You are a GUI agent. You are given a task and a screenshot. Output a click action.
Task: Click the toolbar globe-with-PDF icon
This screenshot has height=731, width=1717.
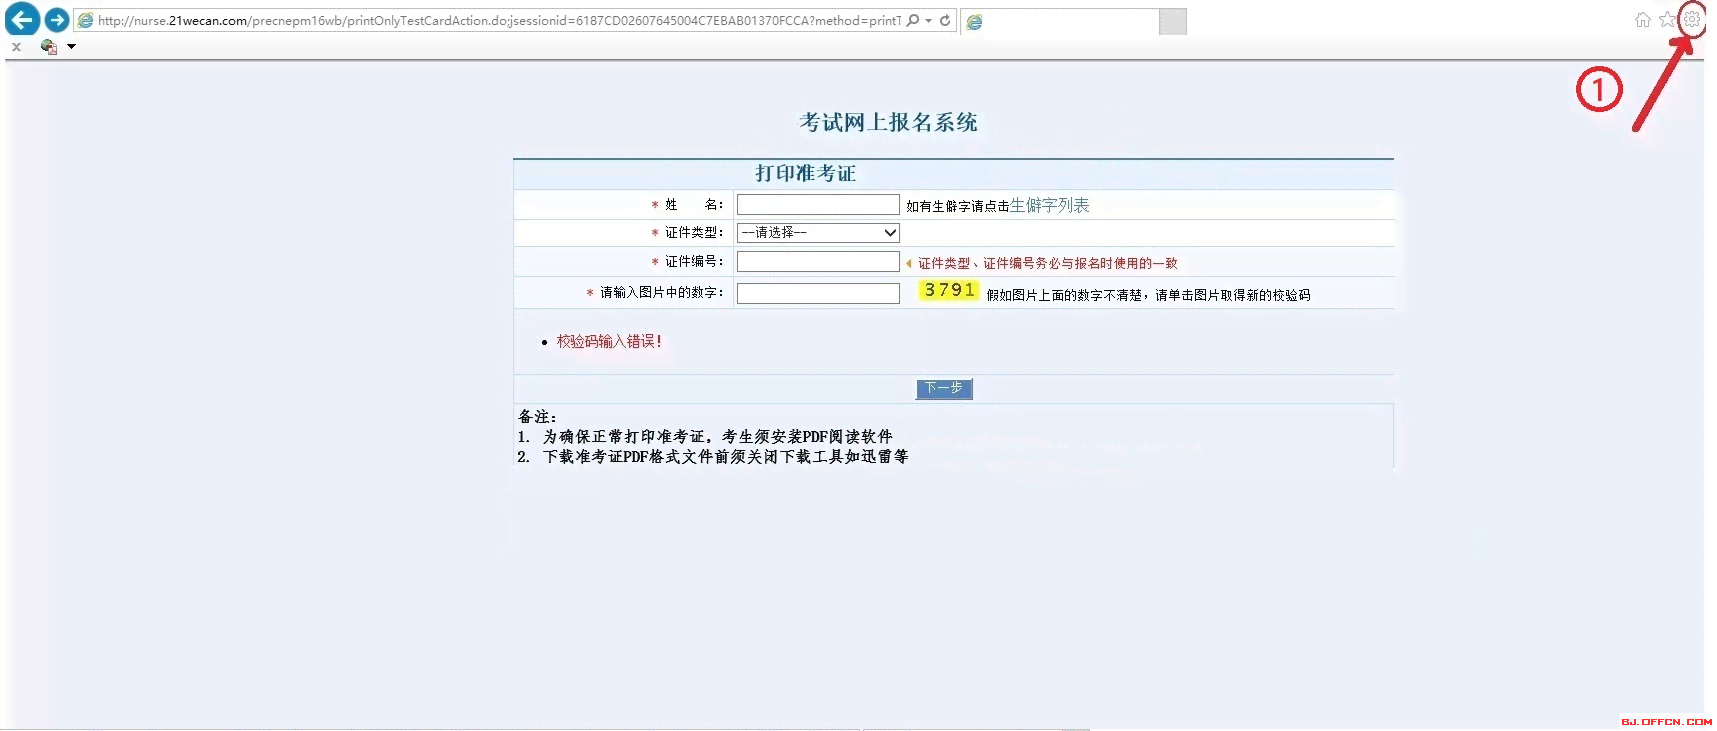click(x=48, y=47)
